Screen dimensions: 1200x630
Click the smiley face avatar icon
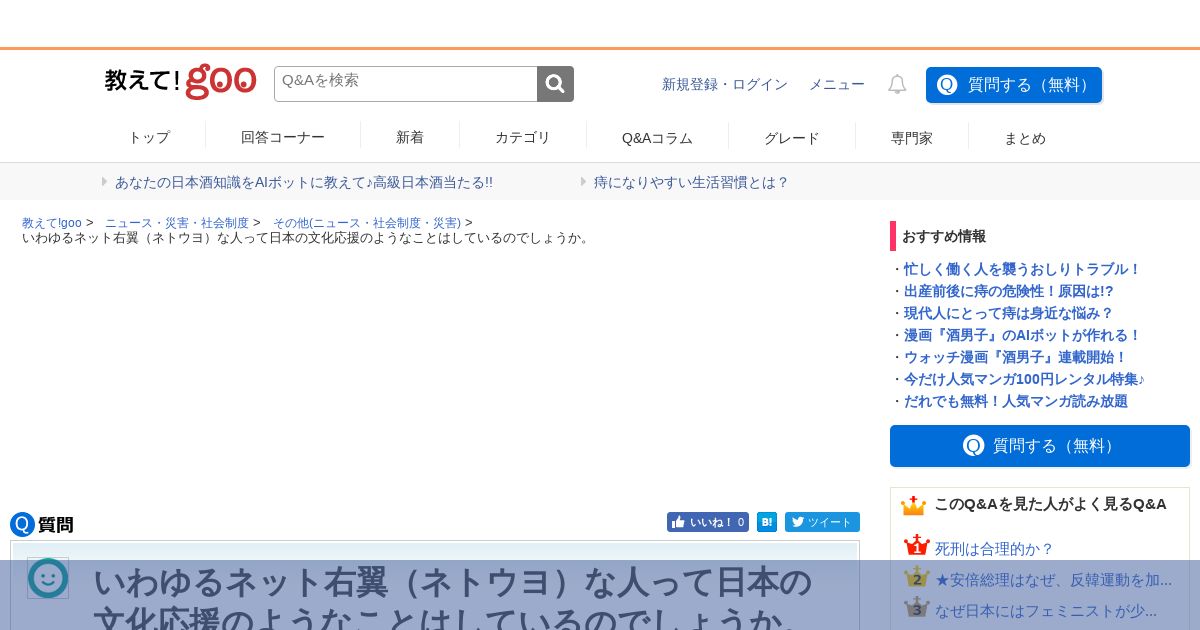click(48, 578)
